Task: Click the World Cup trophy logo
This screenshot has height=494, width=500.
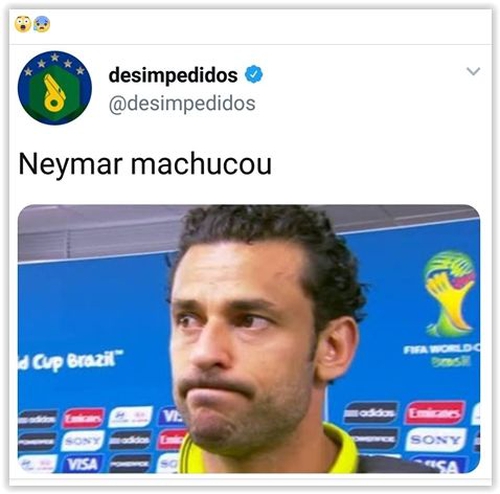Action: click(x=448, y=293)
